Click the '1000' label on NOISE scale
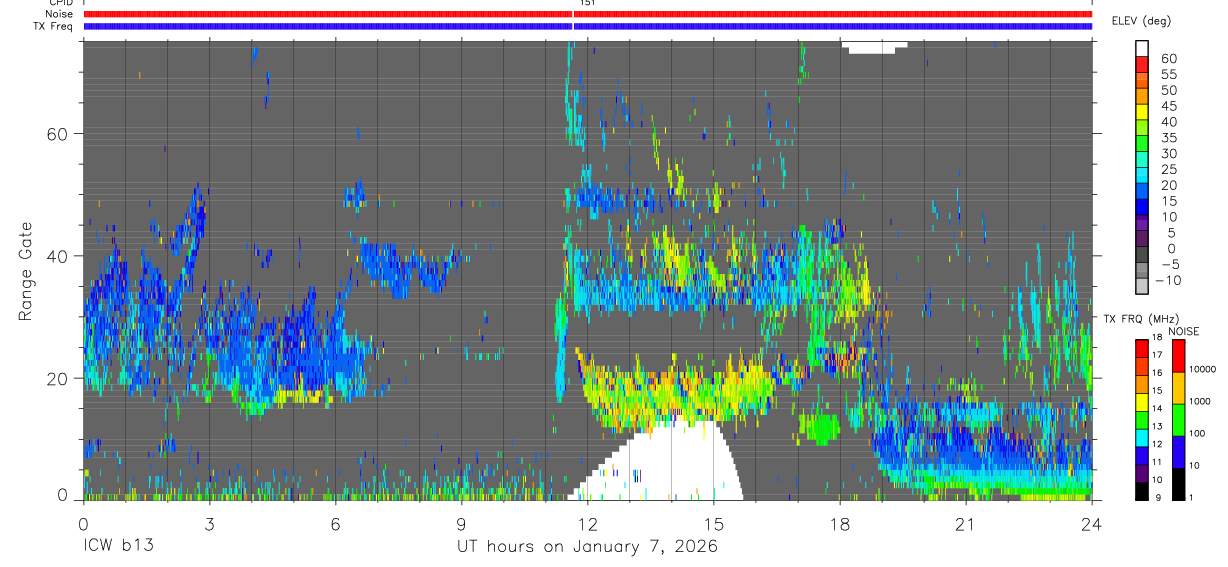This screenshot has height=567, width=1228. coord(1202,402)
